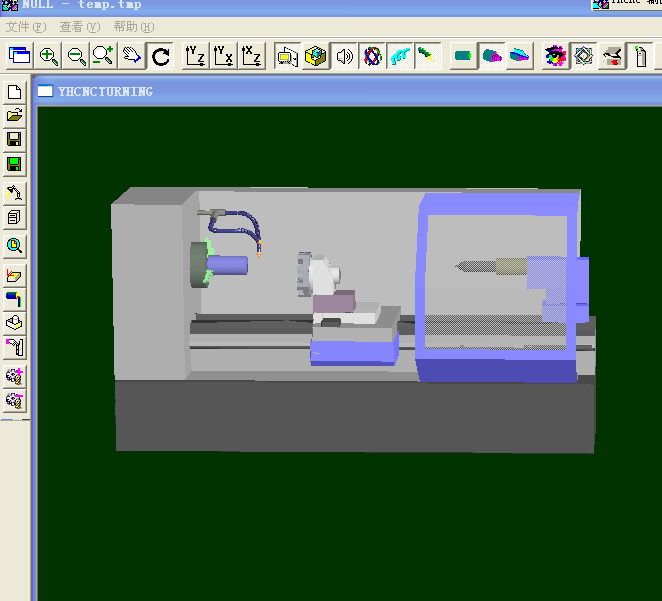This screenshot has height=601, width=662.
Task: Open the 帮助(H) menu
Action: 134,27
